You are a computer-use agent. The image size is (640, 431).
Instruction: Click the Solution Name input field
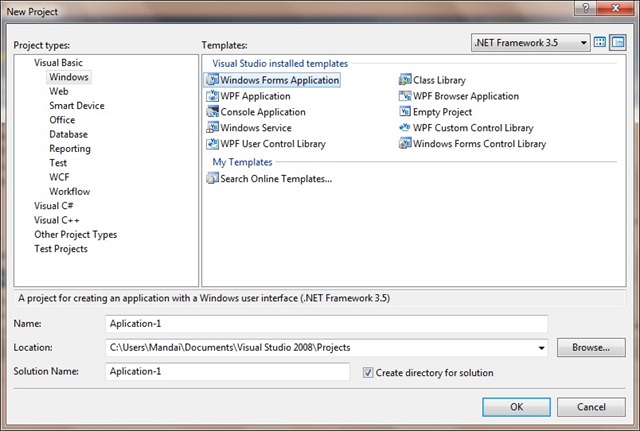coord(227,371)
